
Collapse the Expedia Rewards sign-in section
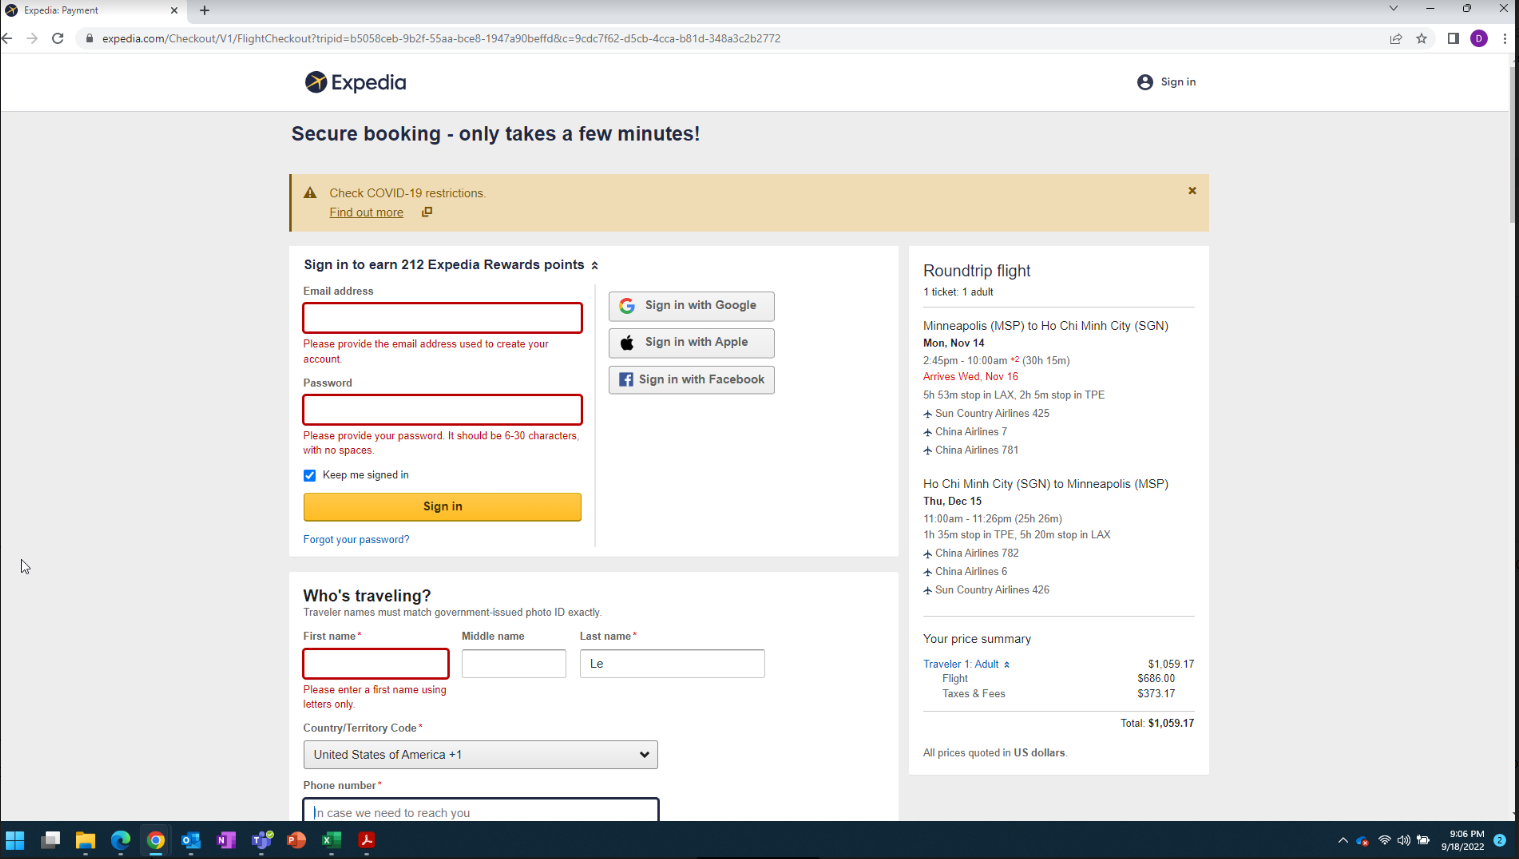point(594,264)
